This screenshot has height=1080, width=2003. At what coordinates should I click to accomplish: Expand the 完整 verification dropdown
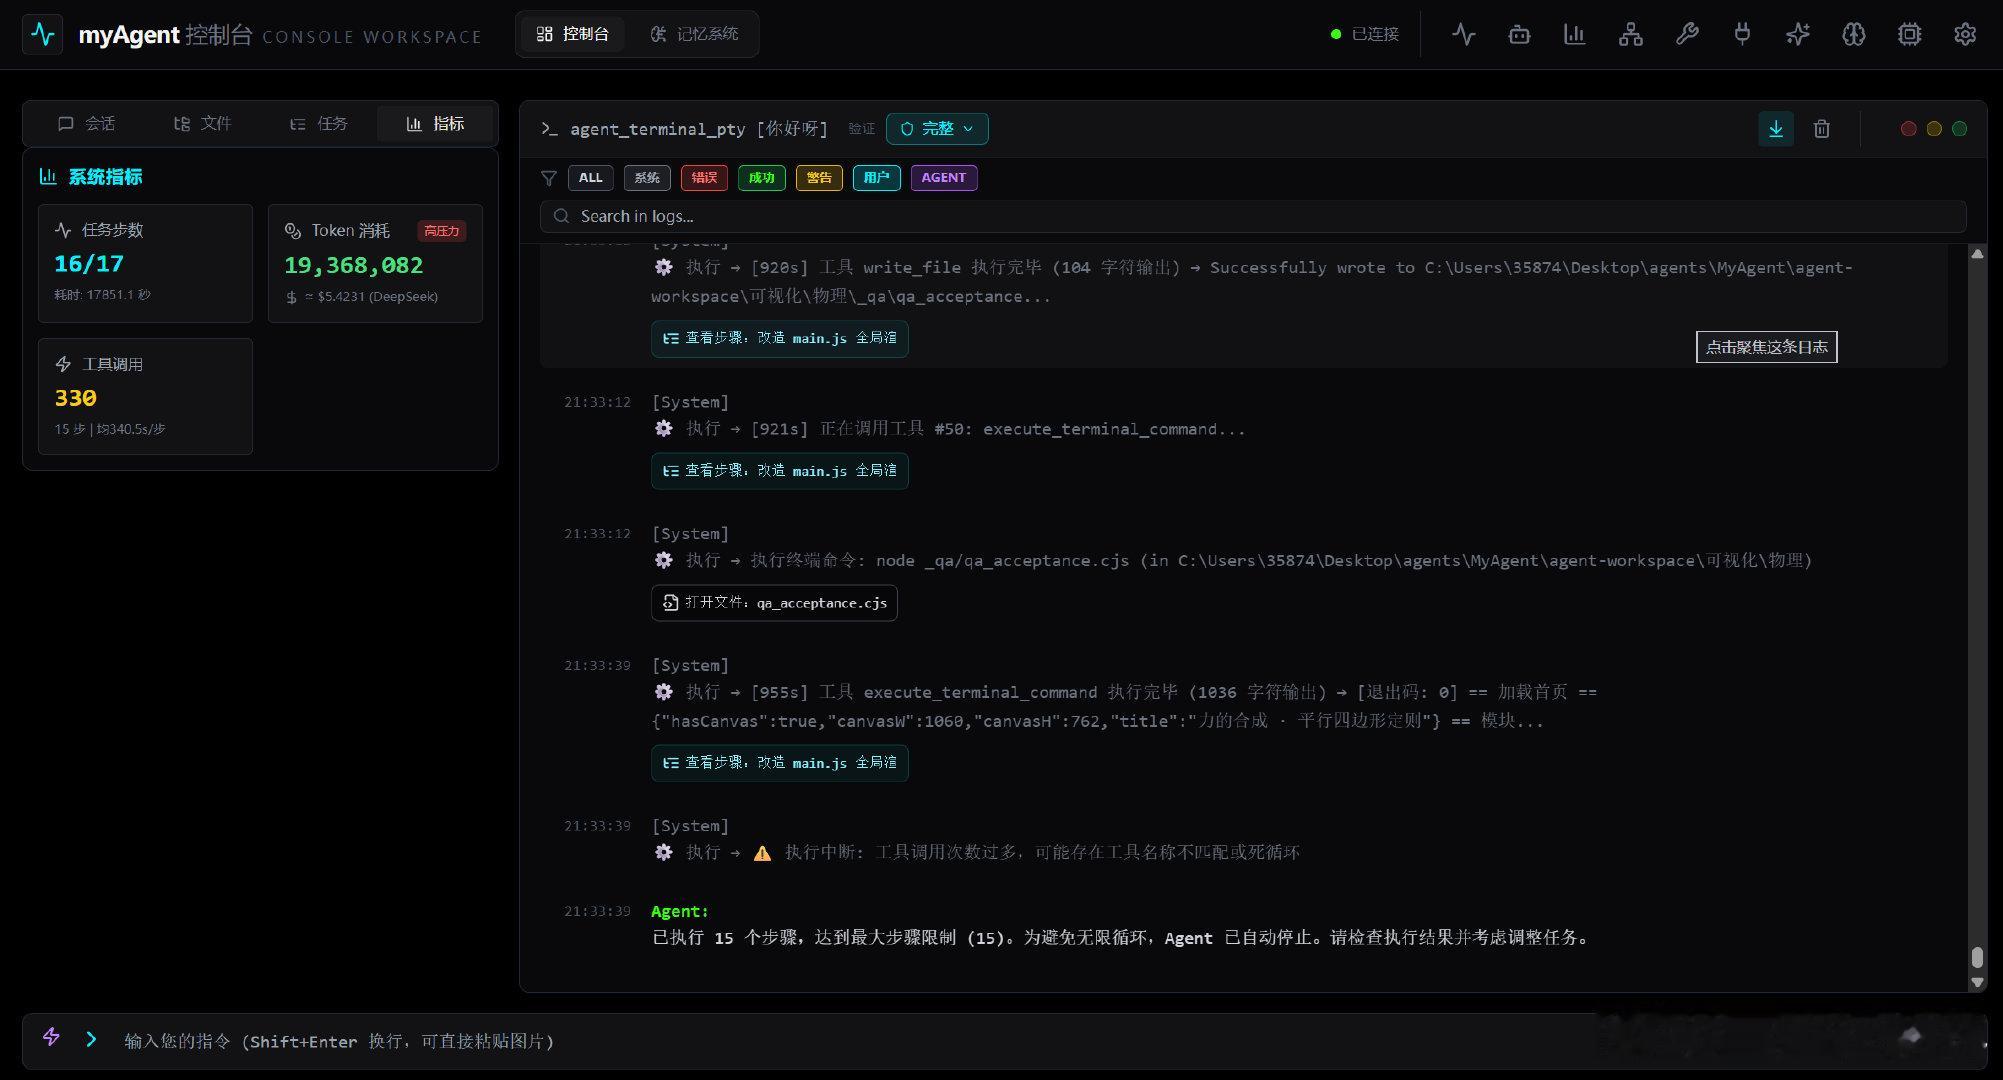tap(937, 129)
